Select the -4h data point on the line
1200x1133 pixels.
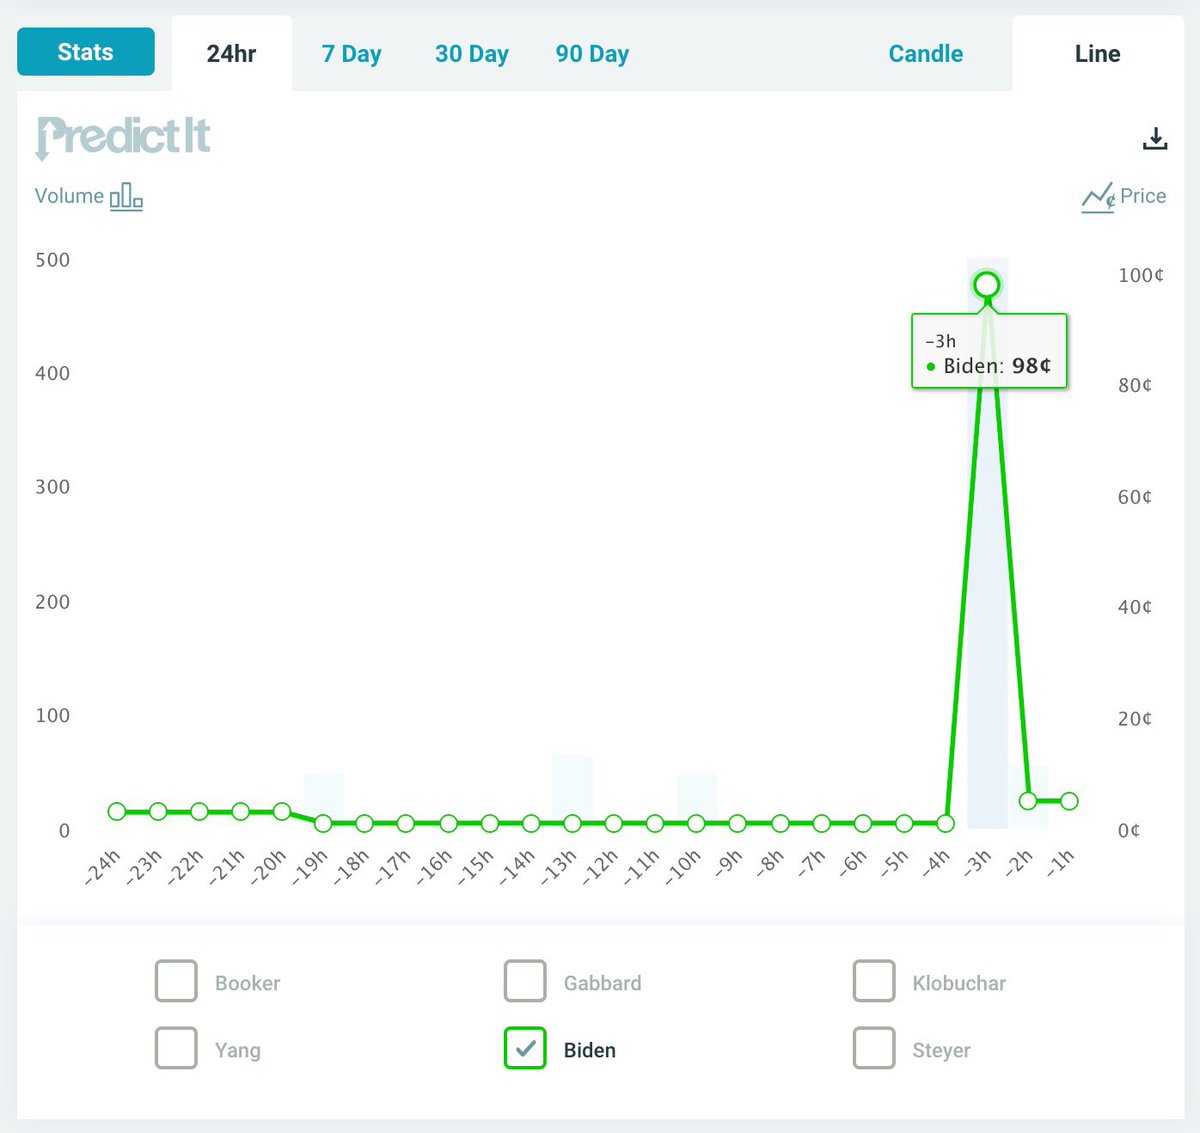945,823
